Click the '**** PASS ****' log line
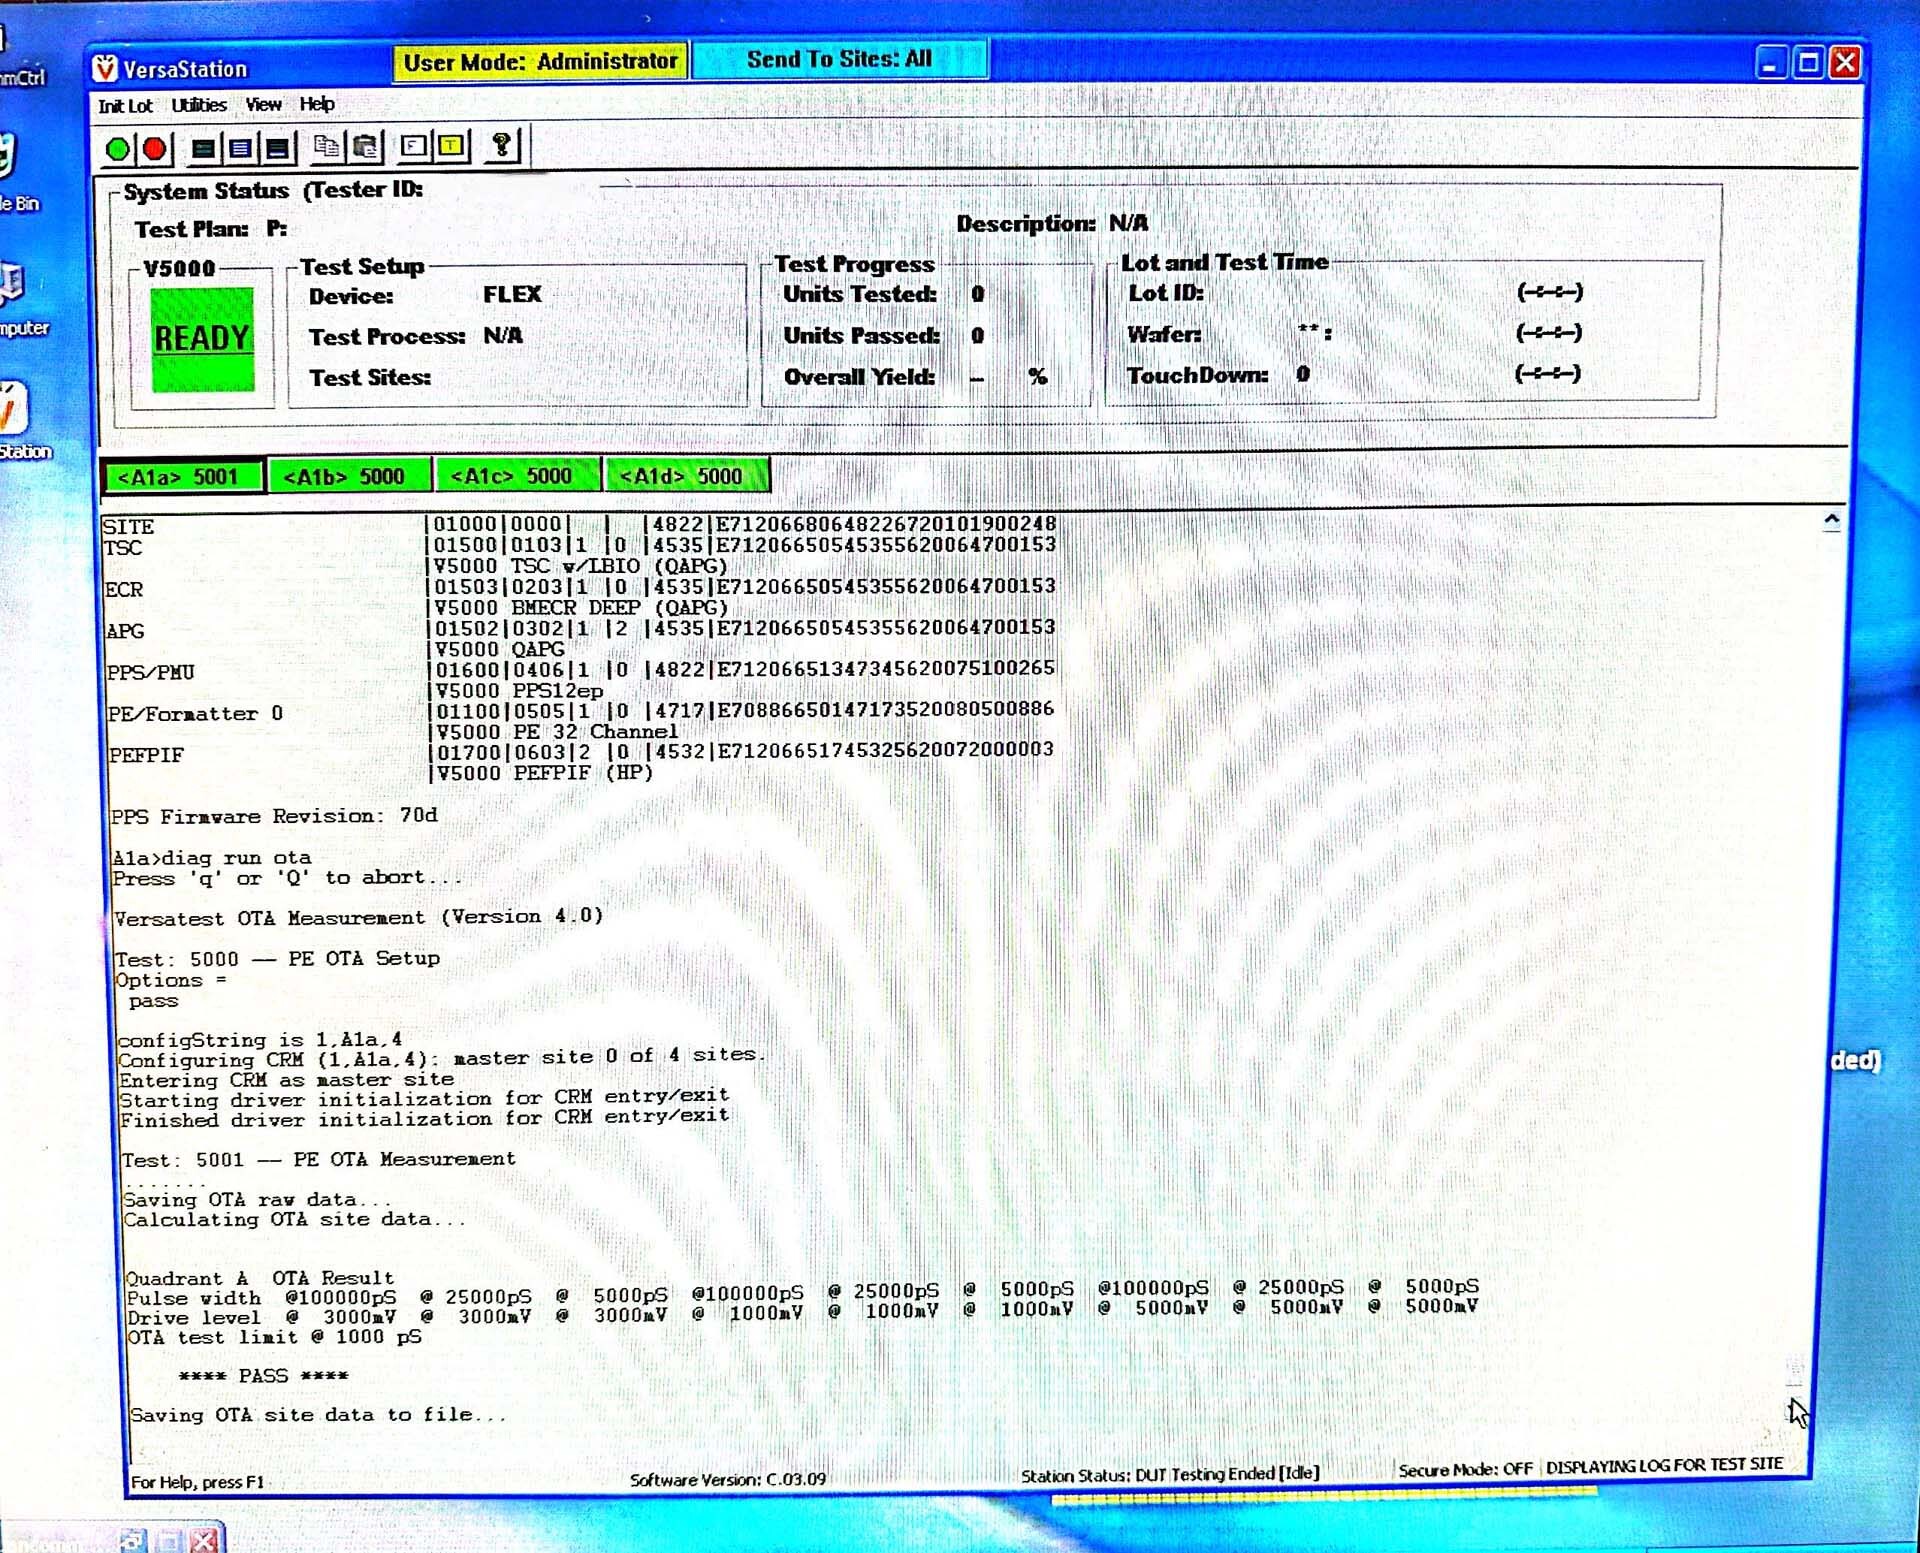1920x1553 pixels. (x=263, y=1376)
